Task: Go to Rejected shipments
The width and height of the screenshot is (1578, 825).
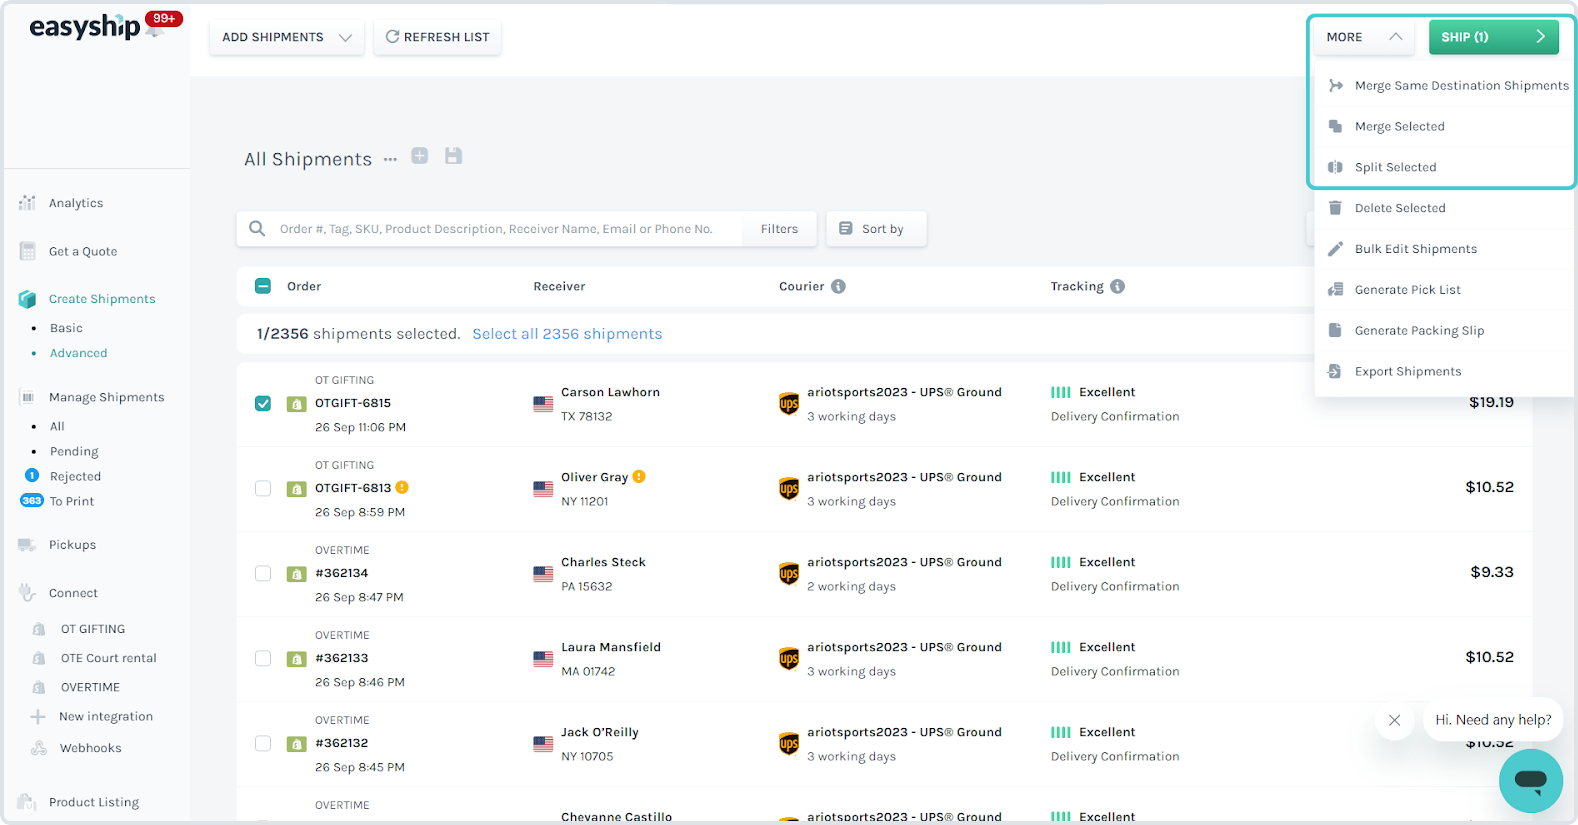Action: (75, 477)
